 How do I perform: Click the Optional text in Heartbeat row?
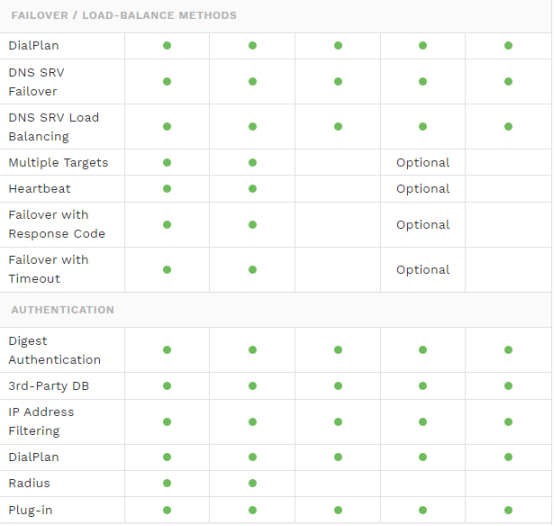click(x=423, y=189)
